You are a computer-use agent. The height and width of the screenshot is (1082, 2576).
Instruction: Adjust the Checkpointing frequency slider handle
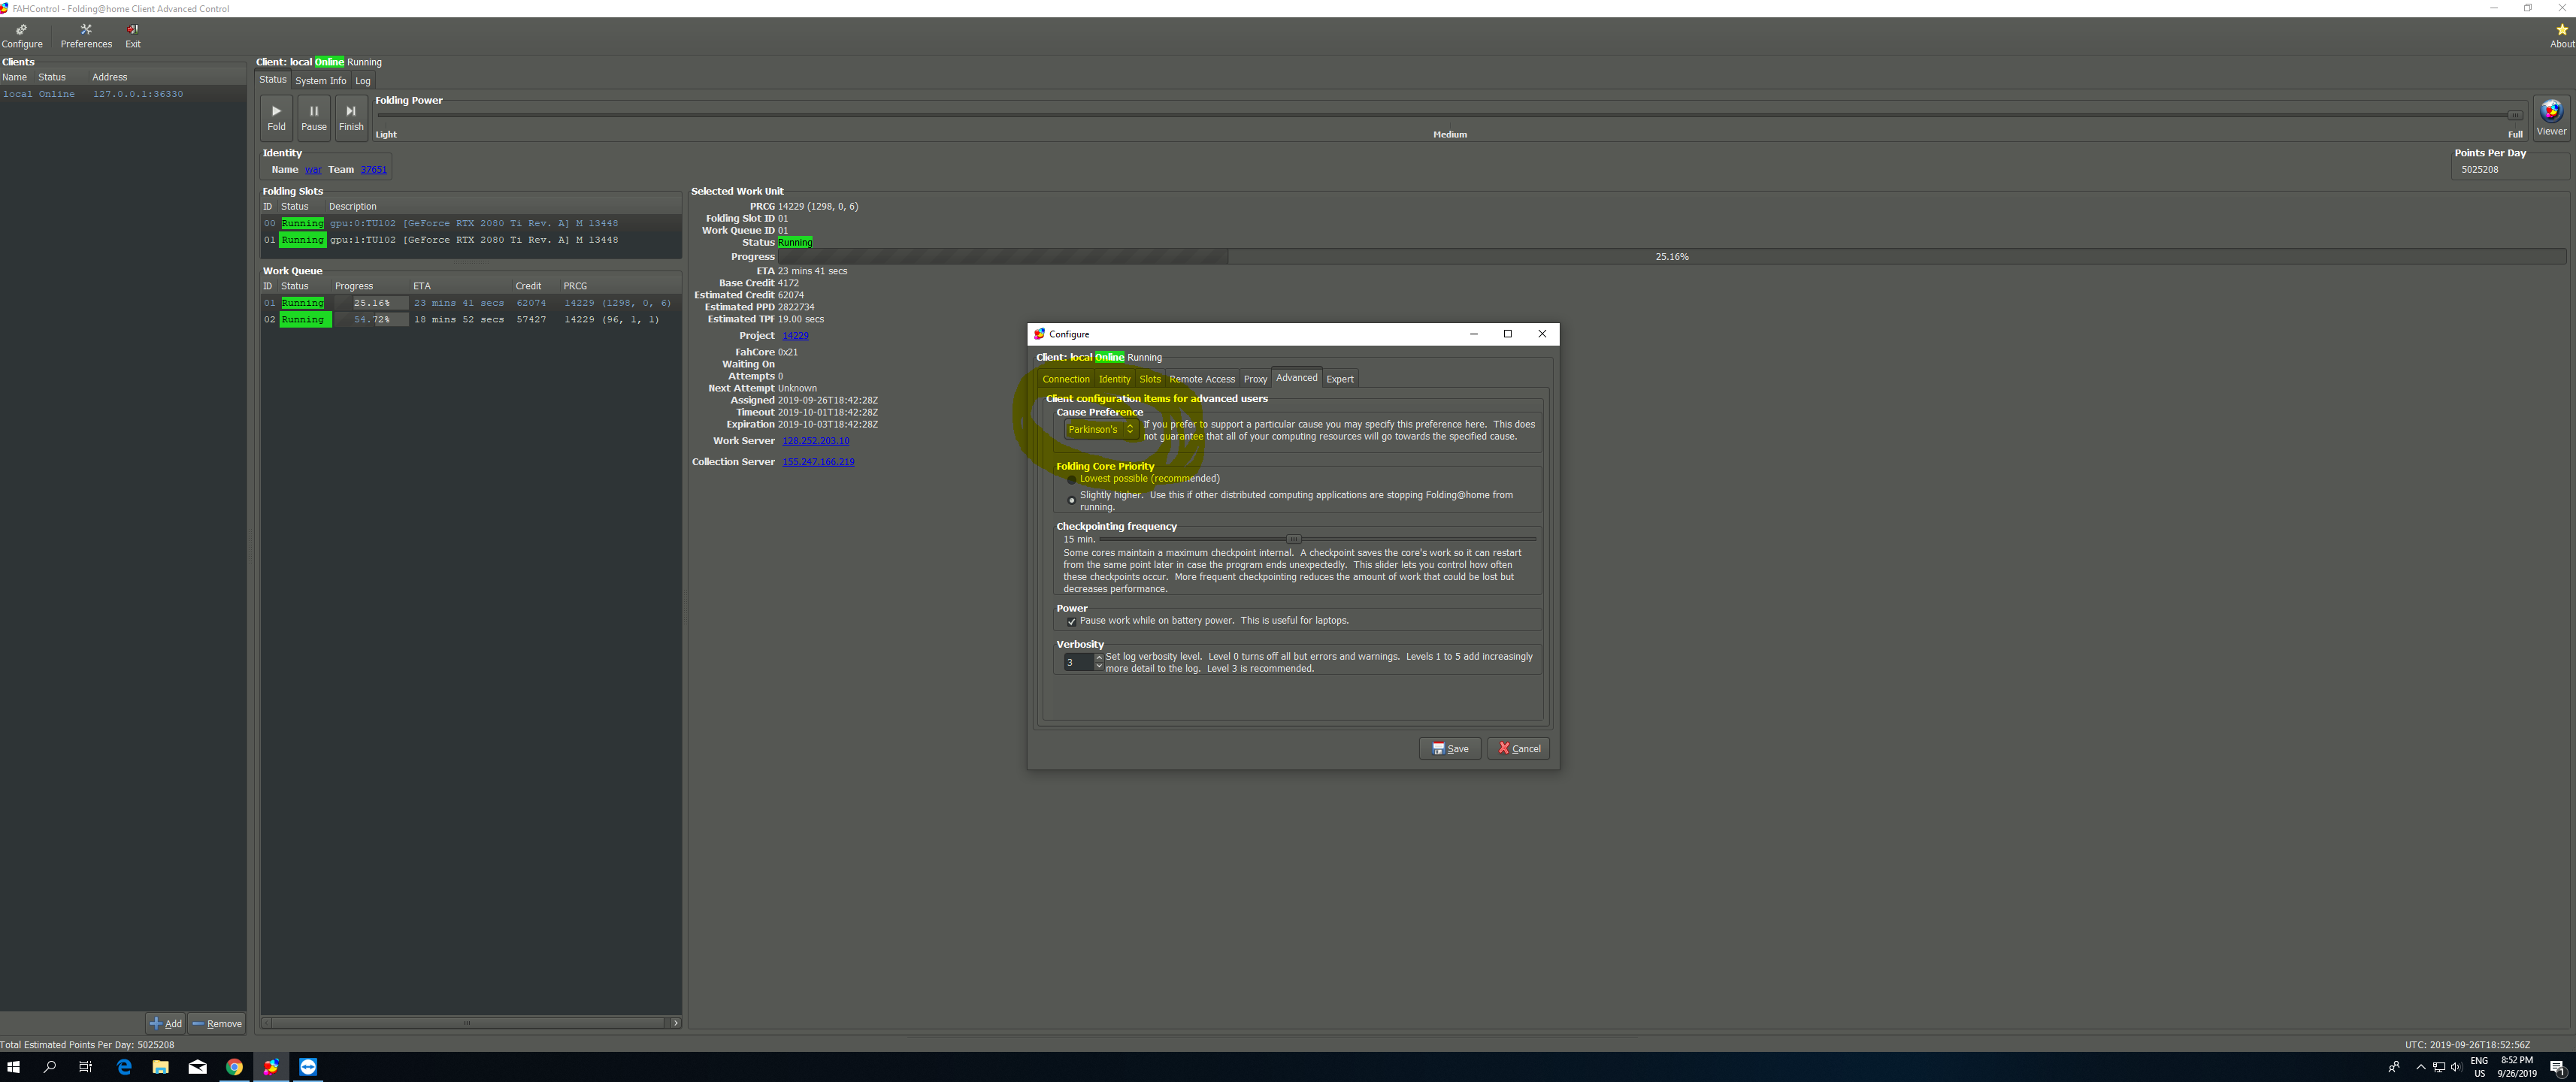click(1293, 539)
